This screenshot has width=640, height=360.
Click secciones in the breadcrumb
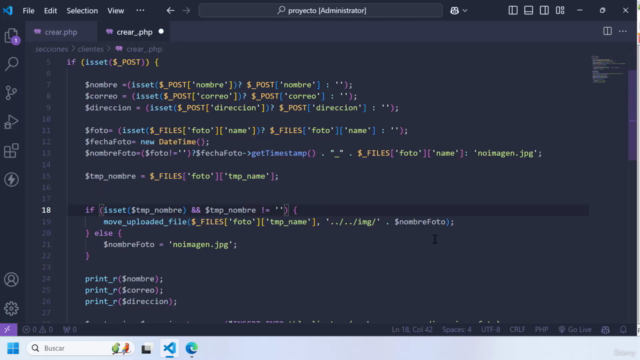tap(51, 49)
